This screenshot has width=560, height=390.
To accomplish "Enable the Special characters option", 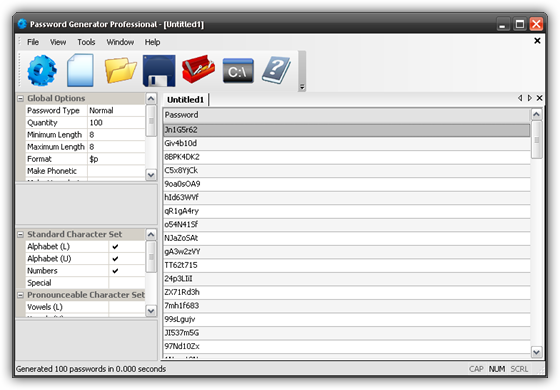I will pyautogui.click(x=127, y=283).
